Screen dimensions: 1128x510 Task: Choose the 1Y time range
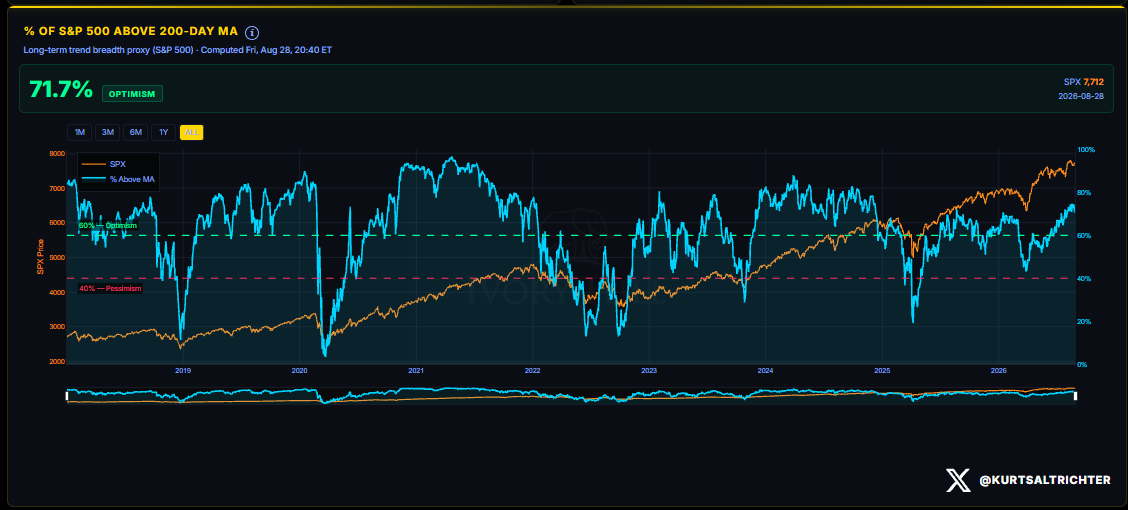click(163, 132)
